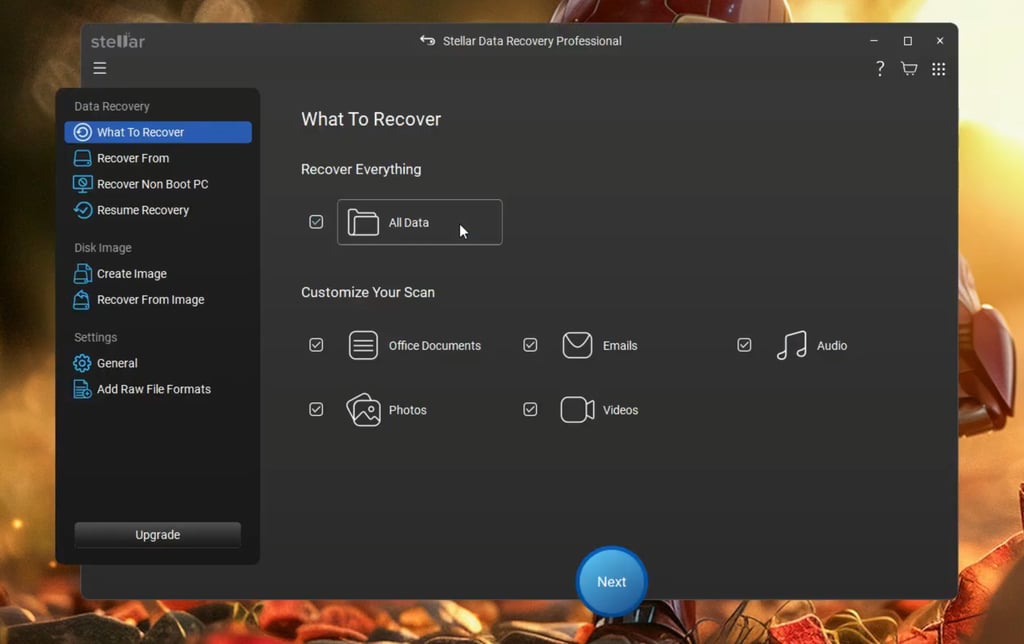The image size is (1024, 644).
Task: Select the All Data folder box
Action: point(420,222)
